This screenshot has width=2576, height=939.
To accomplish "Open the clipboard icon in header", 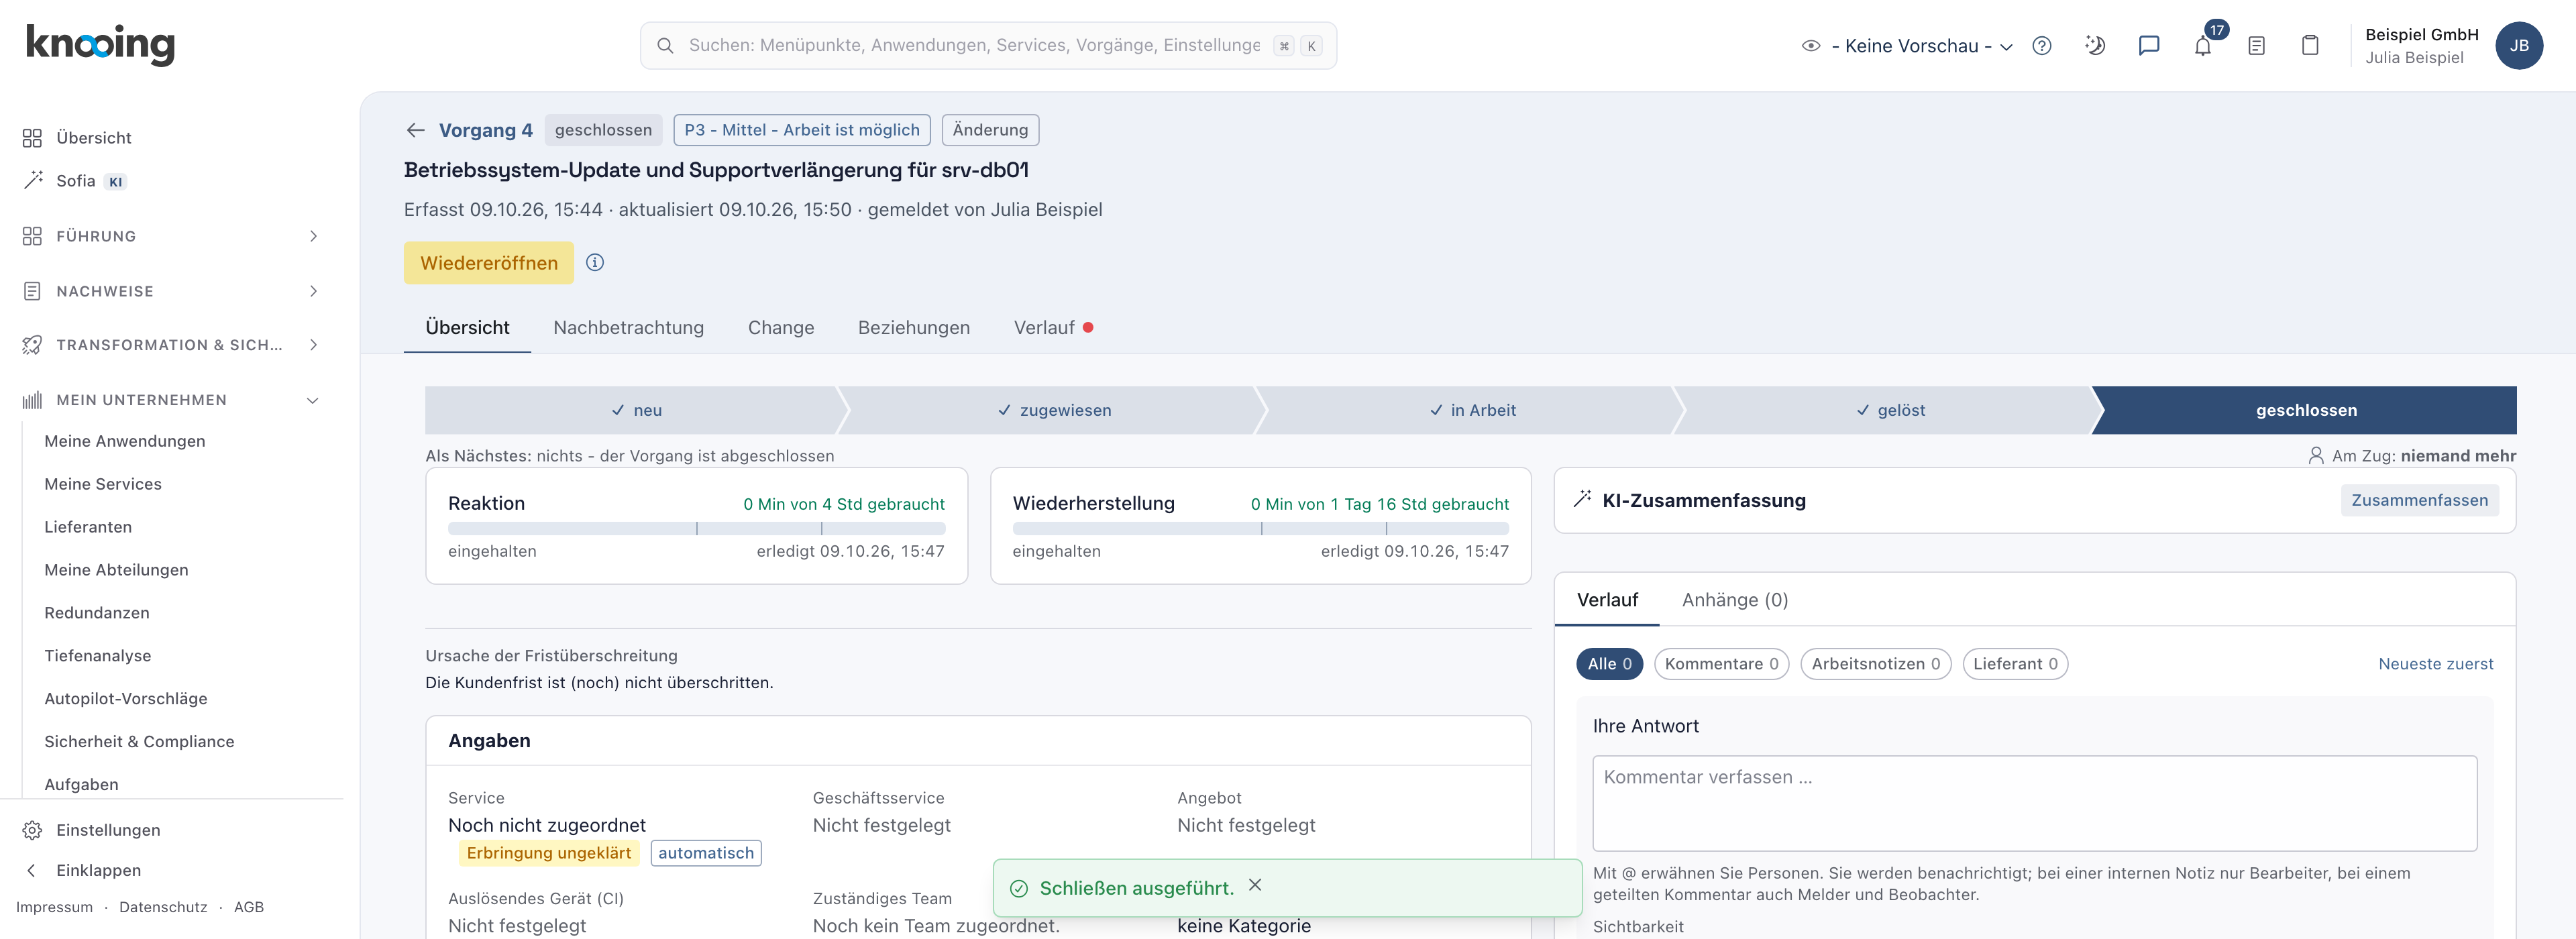I will 2310,46.
